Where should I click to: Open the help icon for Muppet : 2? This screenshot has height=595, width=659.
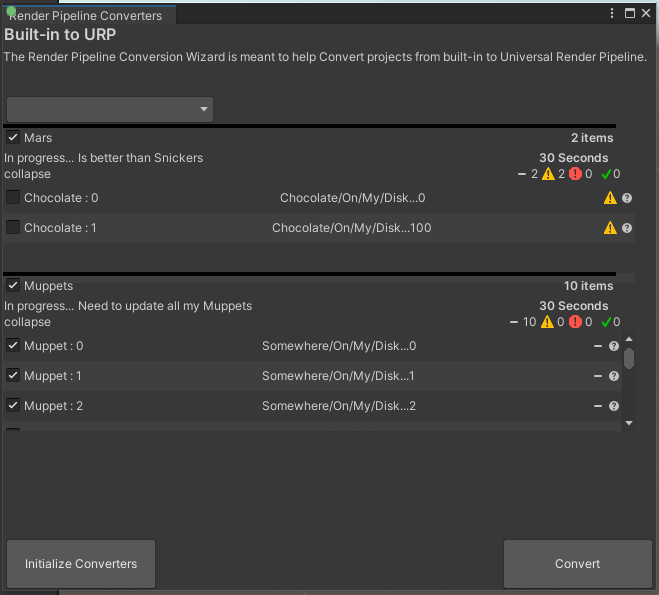[x=614, y=406]
